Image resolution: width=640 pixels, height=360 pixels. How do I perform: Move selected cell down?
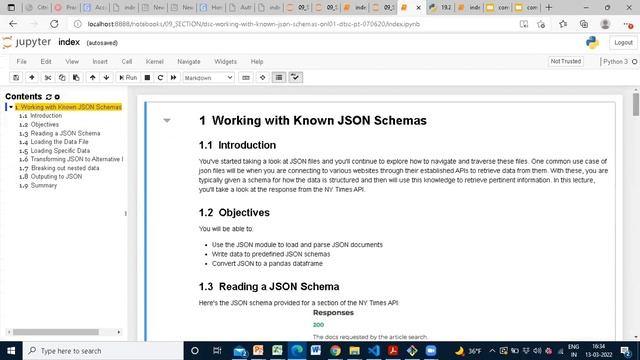click(x=107, y=78)
